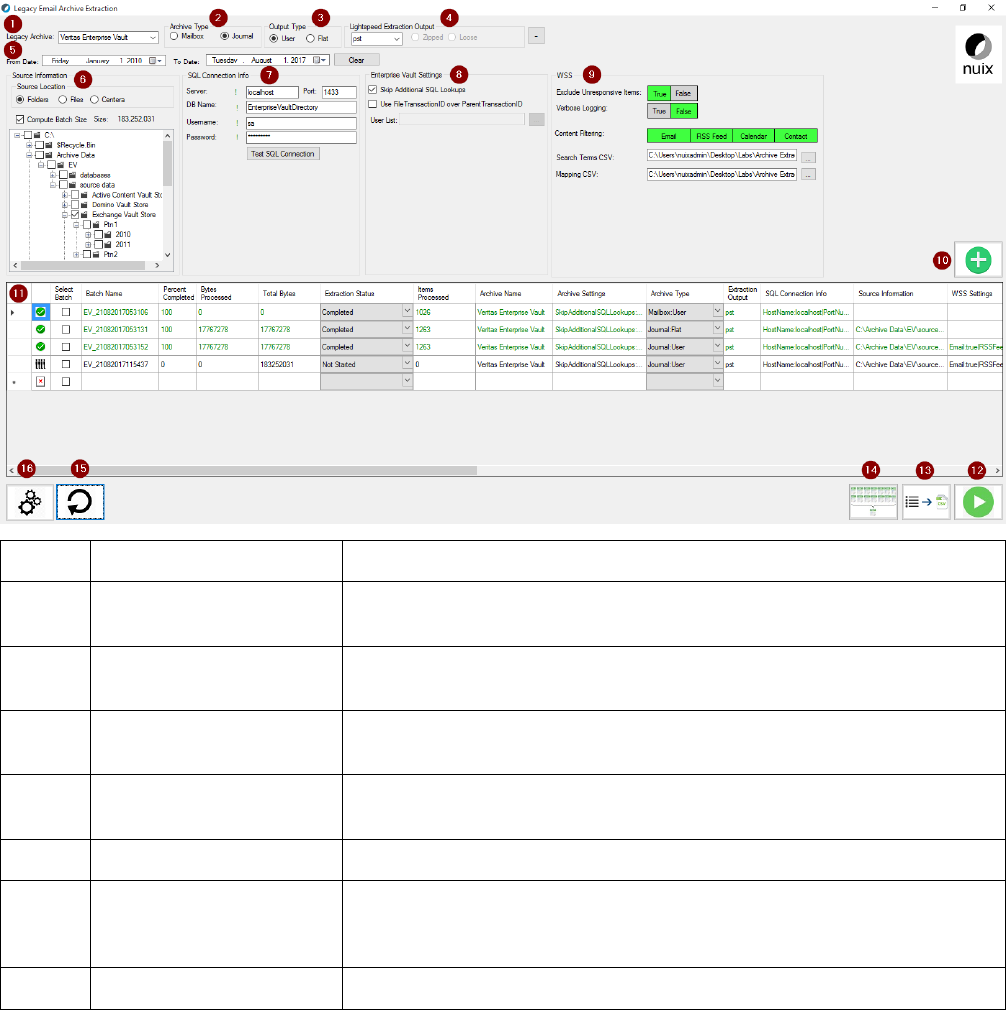Open the Journal:Flat archive type dropdown
The width and height of the screenshot is (1006, 1010).
[x=717, y=329]
